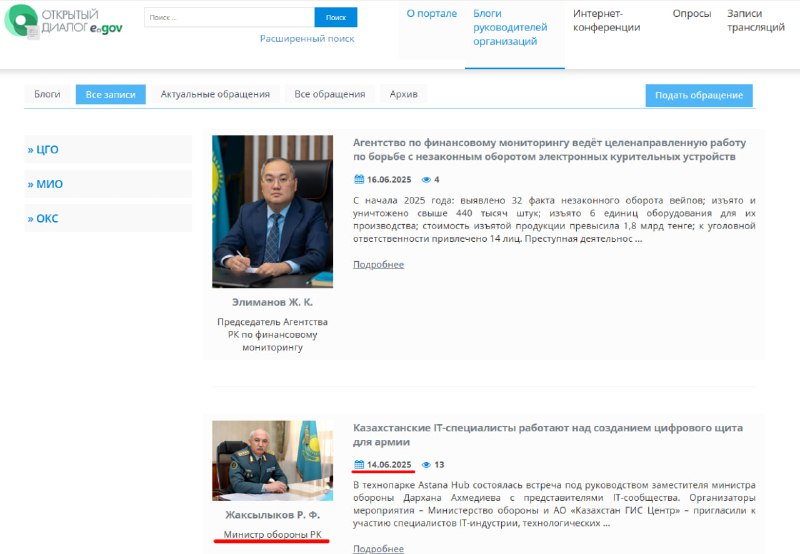
Task: Click eye views icon with count 13
Action: pos(426,465)
